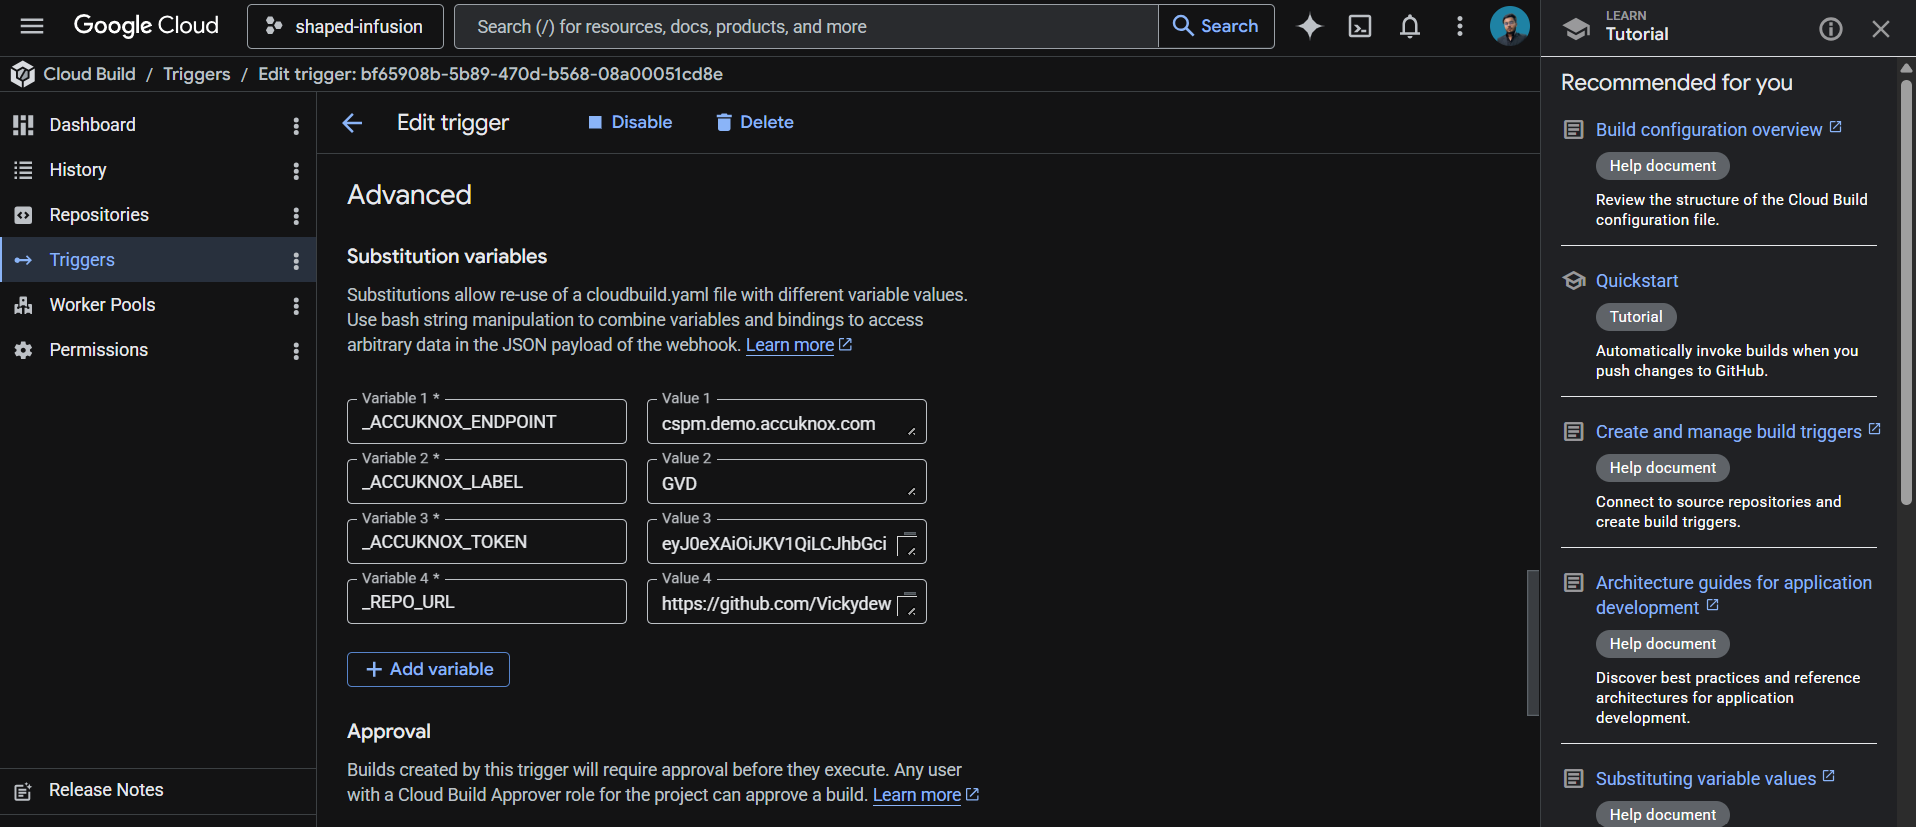Click the Build configuration overview document icon
The image size is (1916, 827).
[x=1574, y=130]
